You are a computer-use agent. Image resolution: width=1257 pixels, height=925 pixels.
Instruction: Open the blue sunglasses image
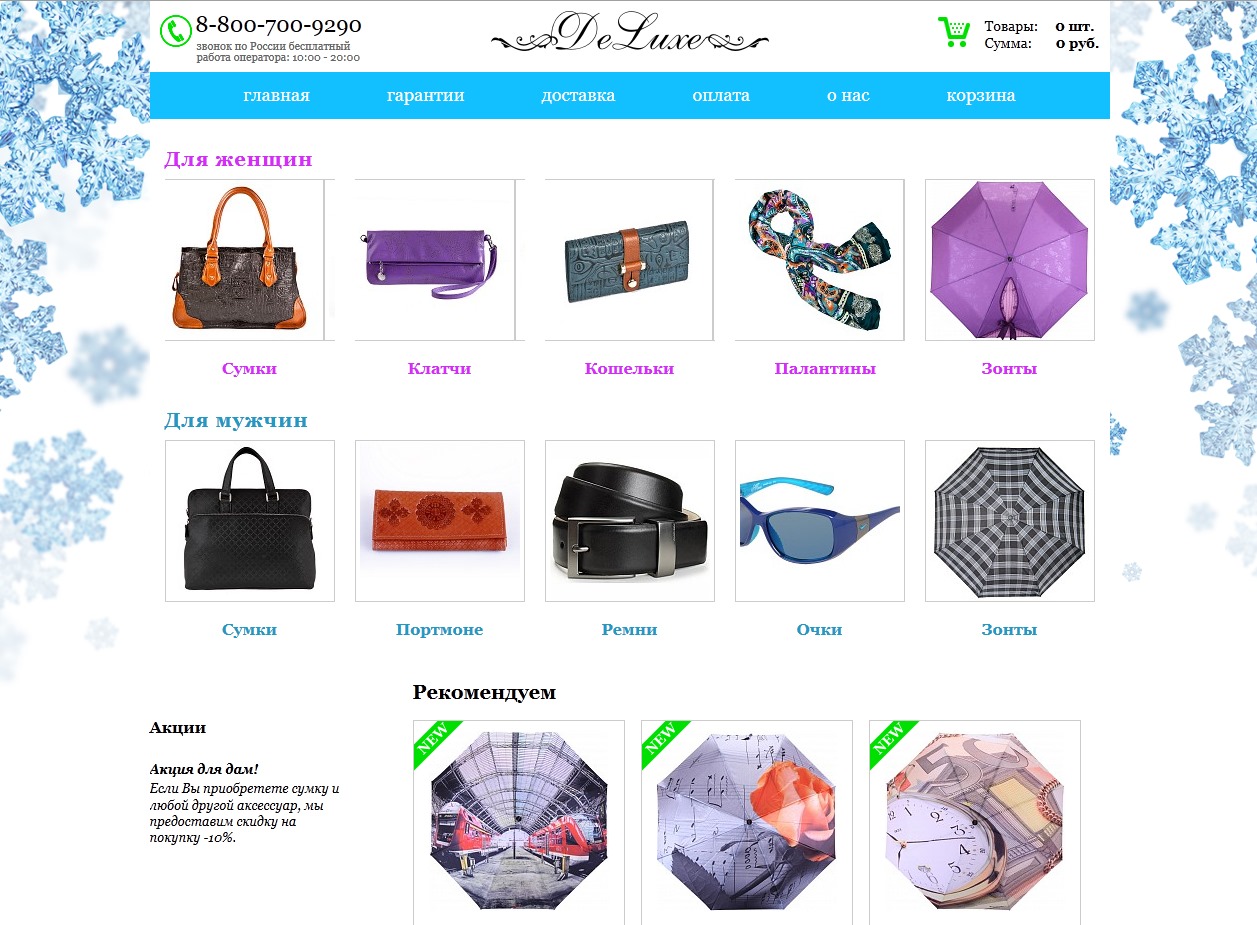click(820, 521)
